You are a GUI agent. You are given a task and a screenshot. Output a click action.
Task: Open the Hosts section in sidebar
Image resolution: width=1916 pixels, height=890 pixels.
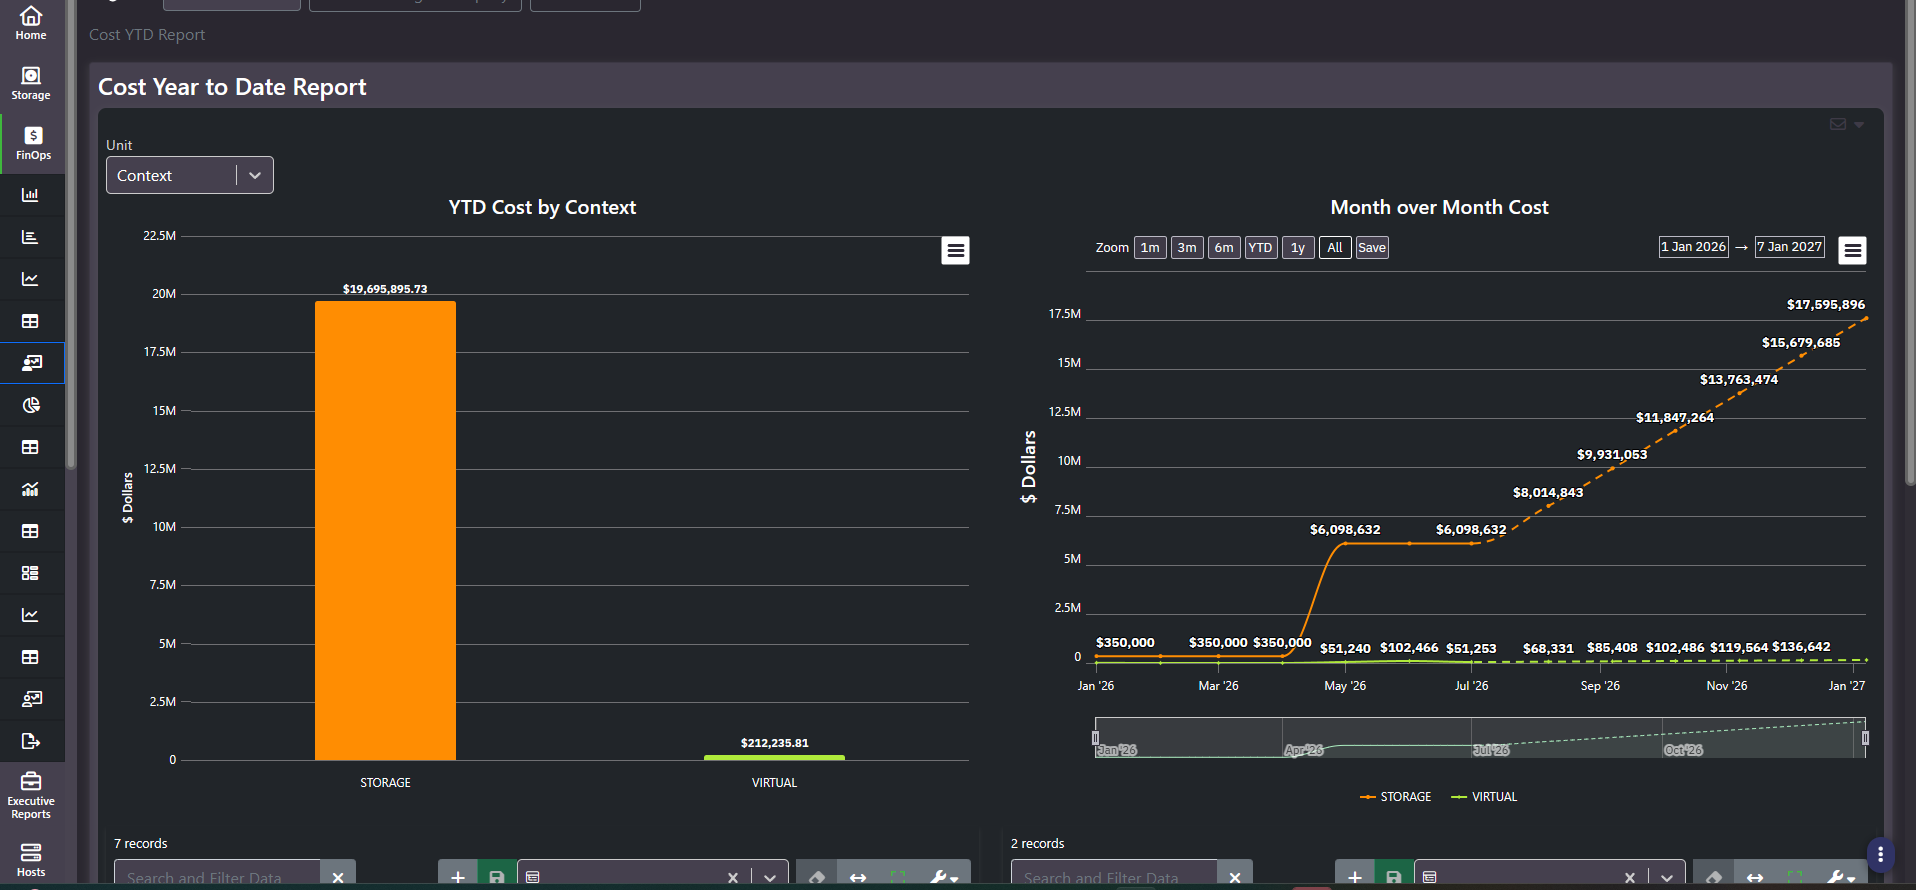click(x=31, y=859)
